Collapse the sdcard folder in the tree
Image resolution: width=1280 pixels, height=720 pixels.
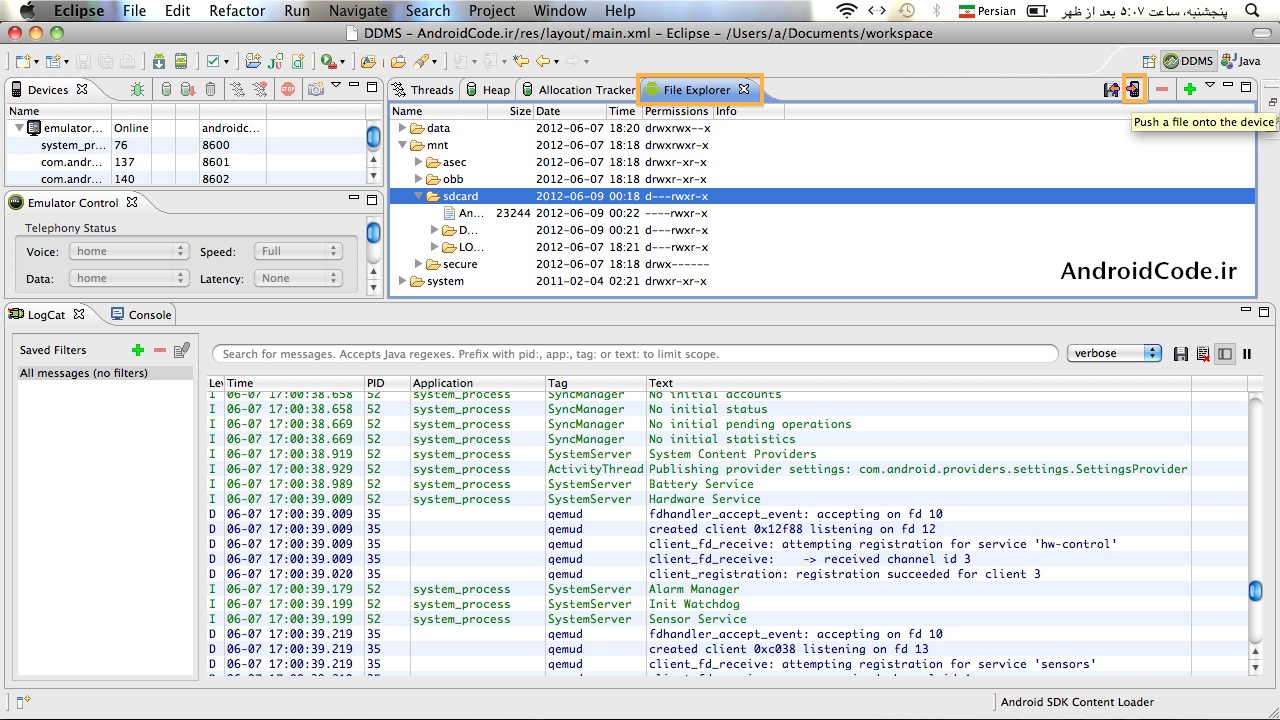[421, 196]
